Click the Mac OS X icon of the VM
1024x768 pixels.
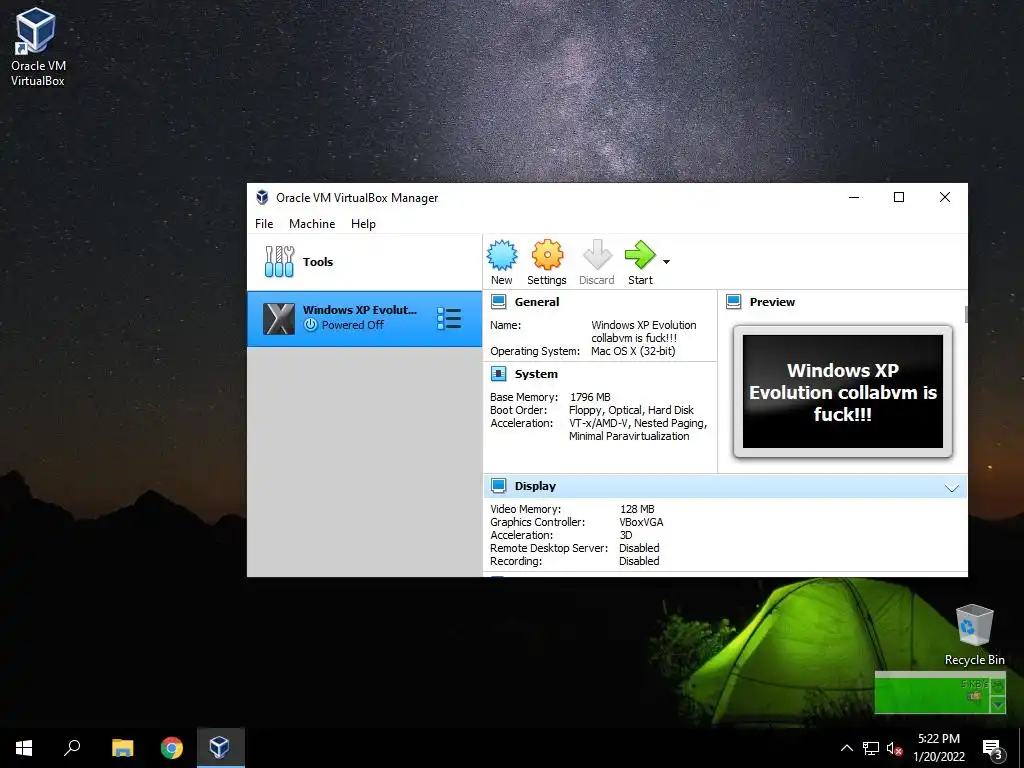[279, 319]
